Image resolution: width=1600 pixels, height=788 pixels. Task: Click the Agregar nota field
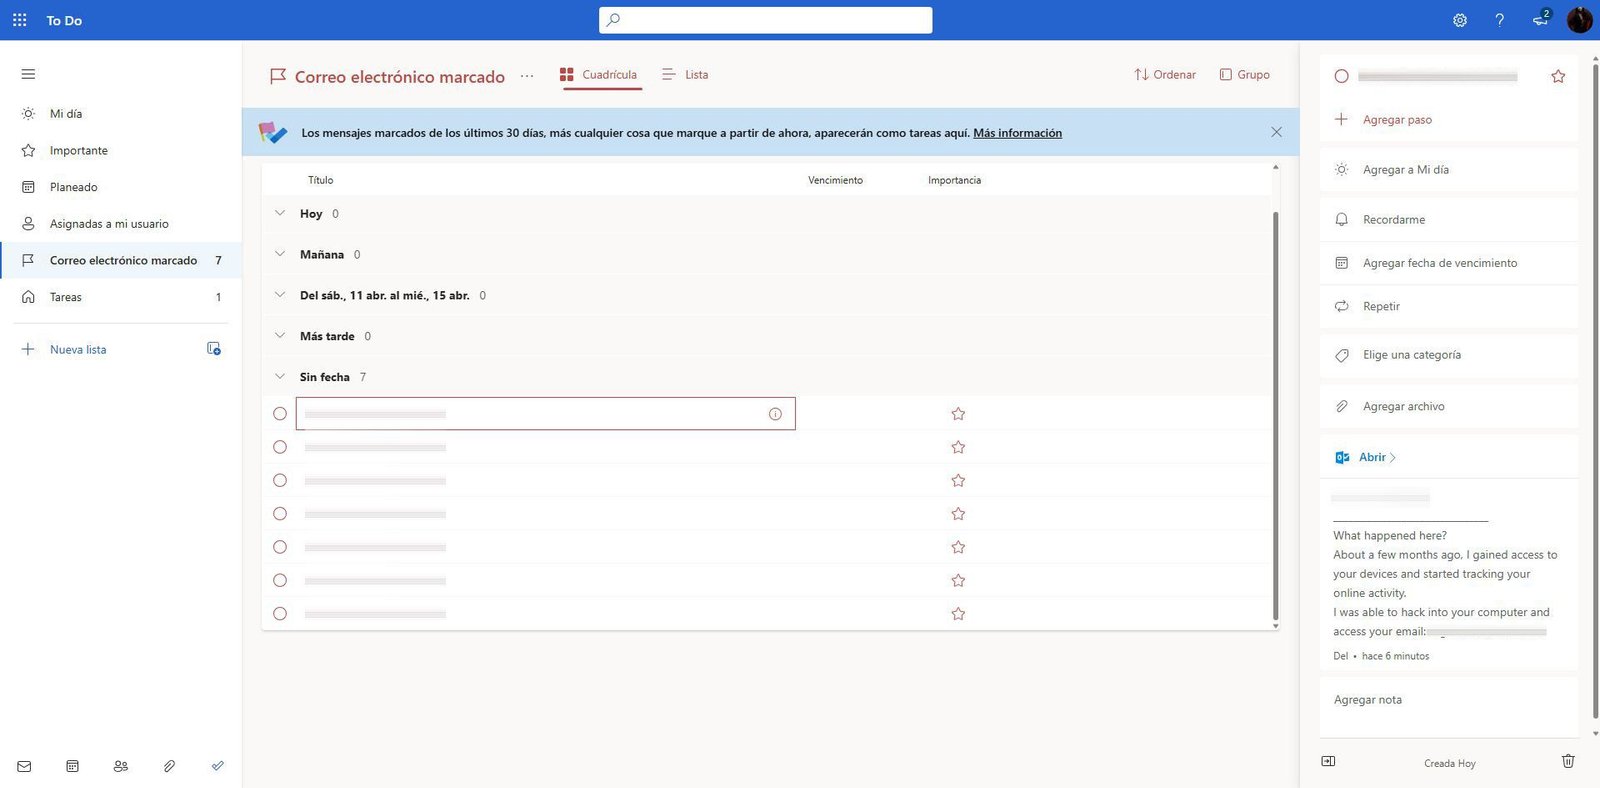[x=1450, y=706]
